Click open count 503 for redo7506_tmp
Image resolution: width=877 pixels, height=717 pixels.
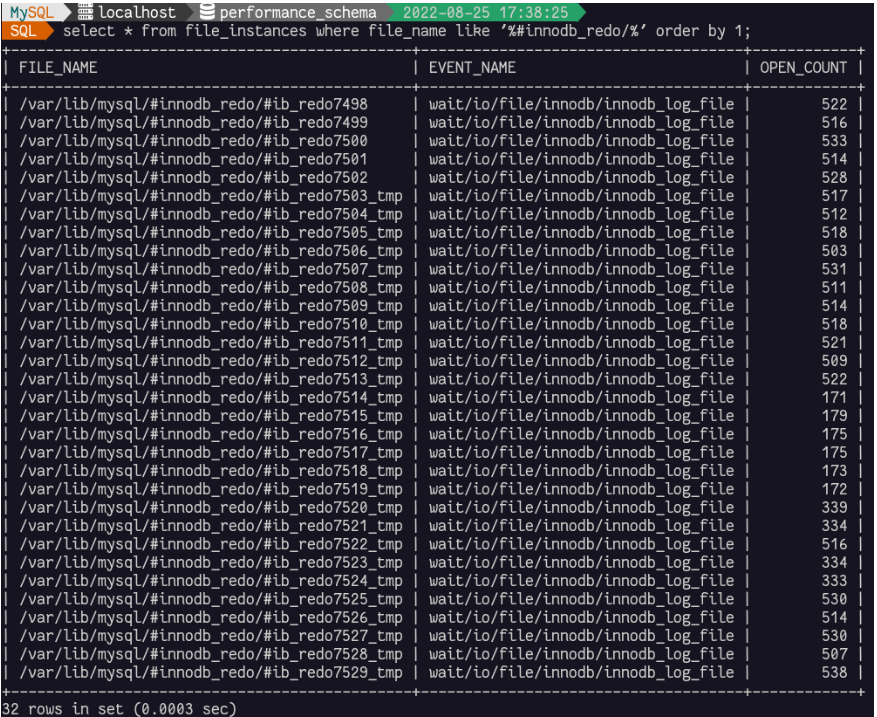(x=834, y=251)
